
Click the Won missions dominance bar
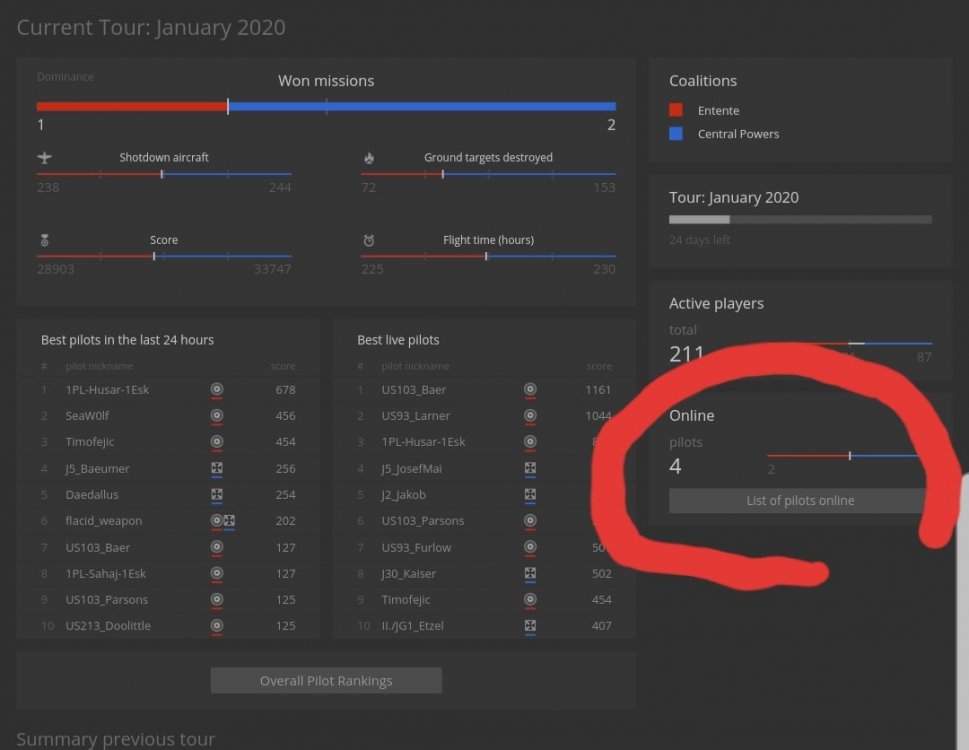326,106
